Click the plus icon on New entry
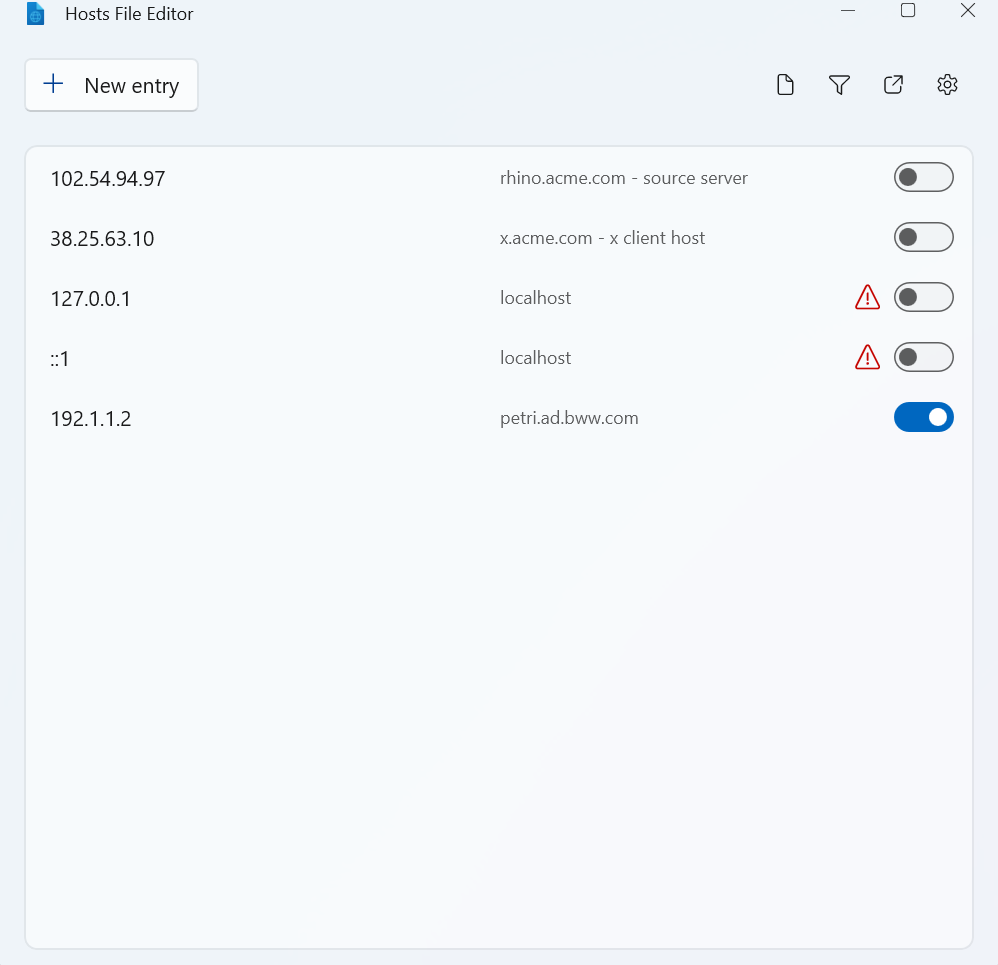The image size is (998, 965). (x=52, y=85)
